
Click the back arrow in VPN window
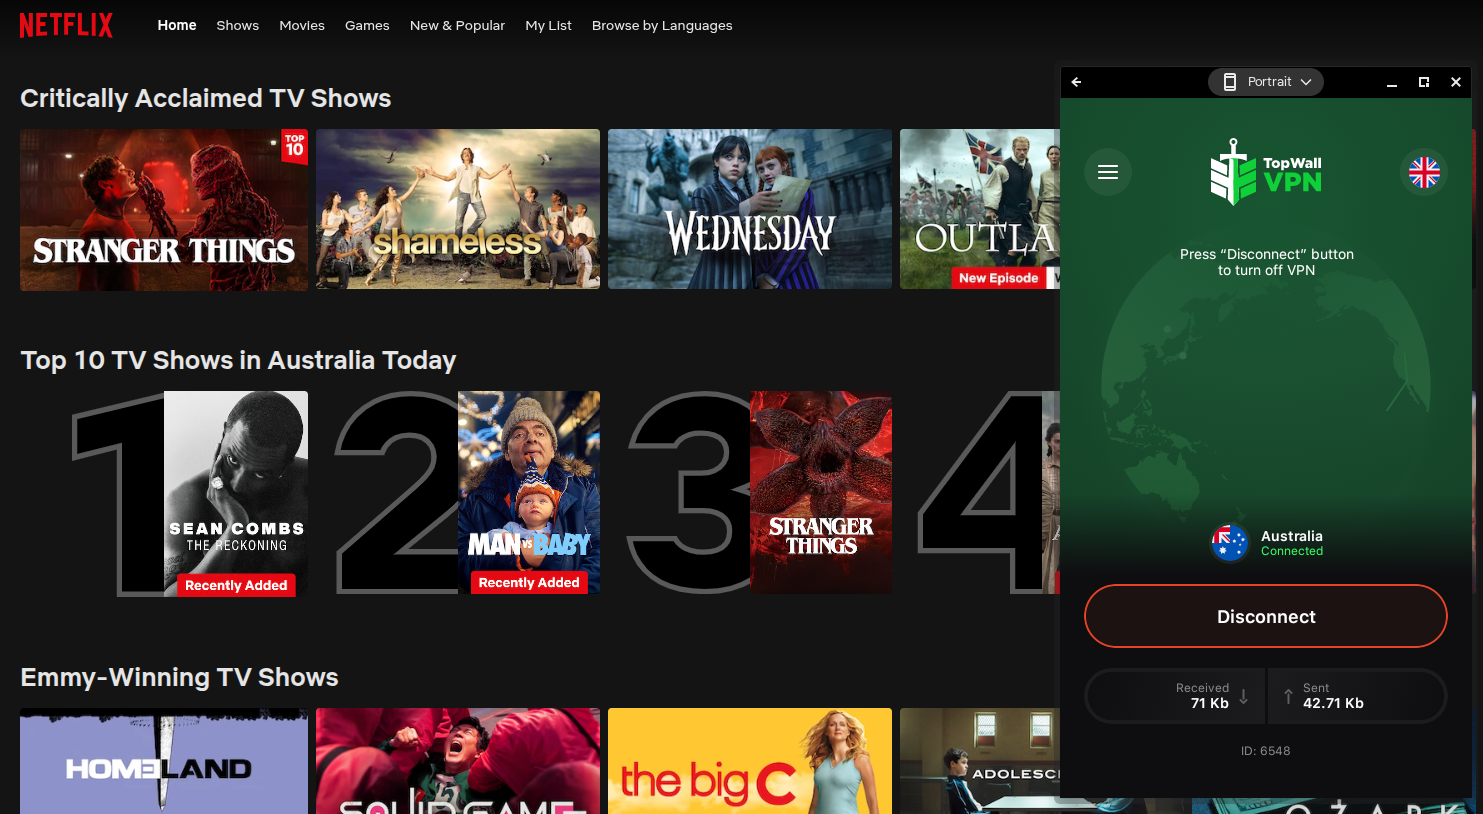pos(1076,82)
